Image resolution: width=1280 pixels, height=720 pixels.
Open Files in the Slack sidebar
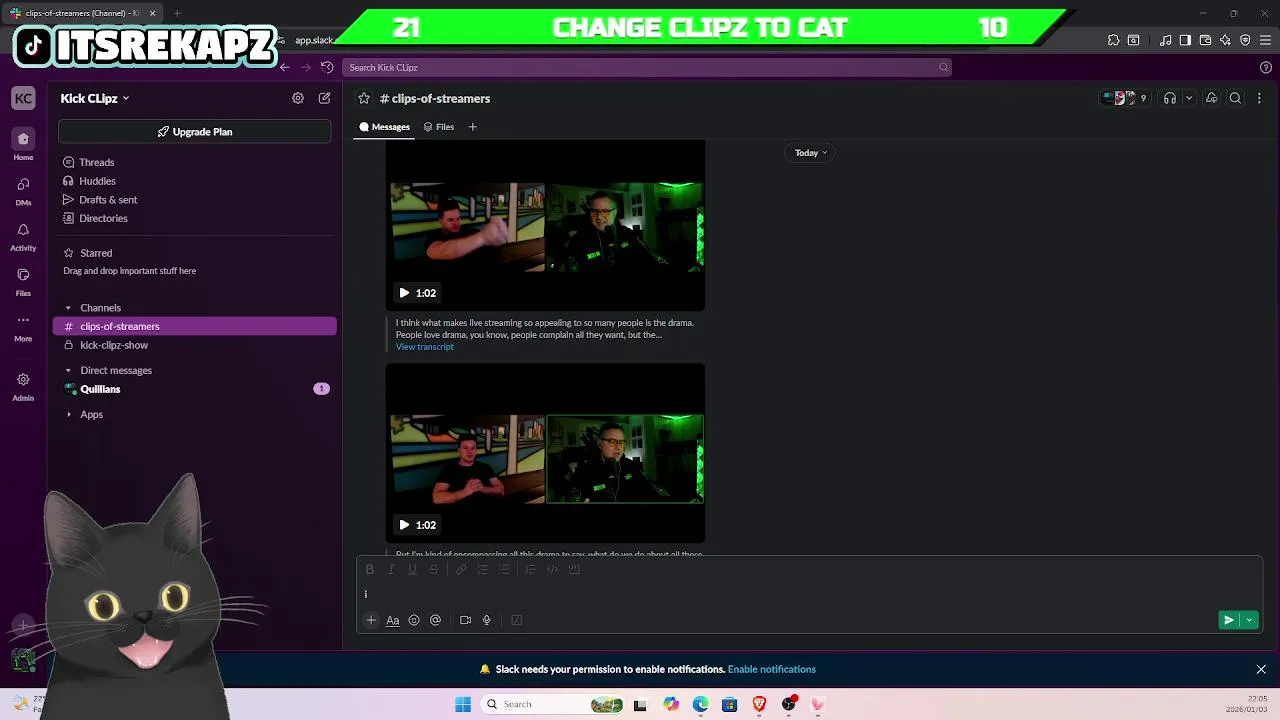(x=23, y=280)
